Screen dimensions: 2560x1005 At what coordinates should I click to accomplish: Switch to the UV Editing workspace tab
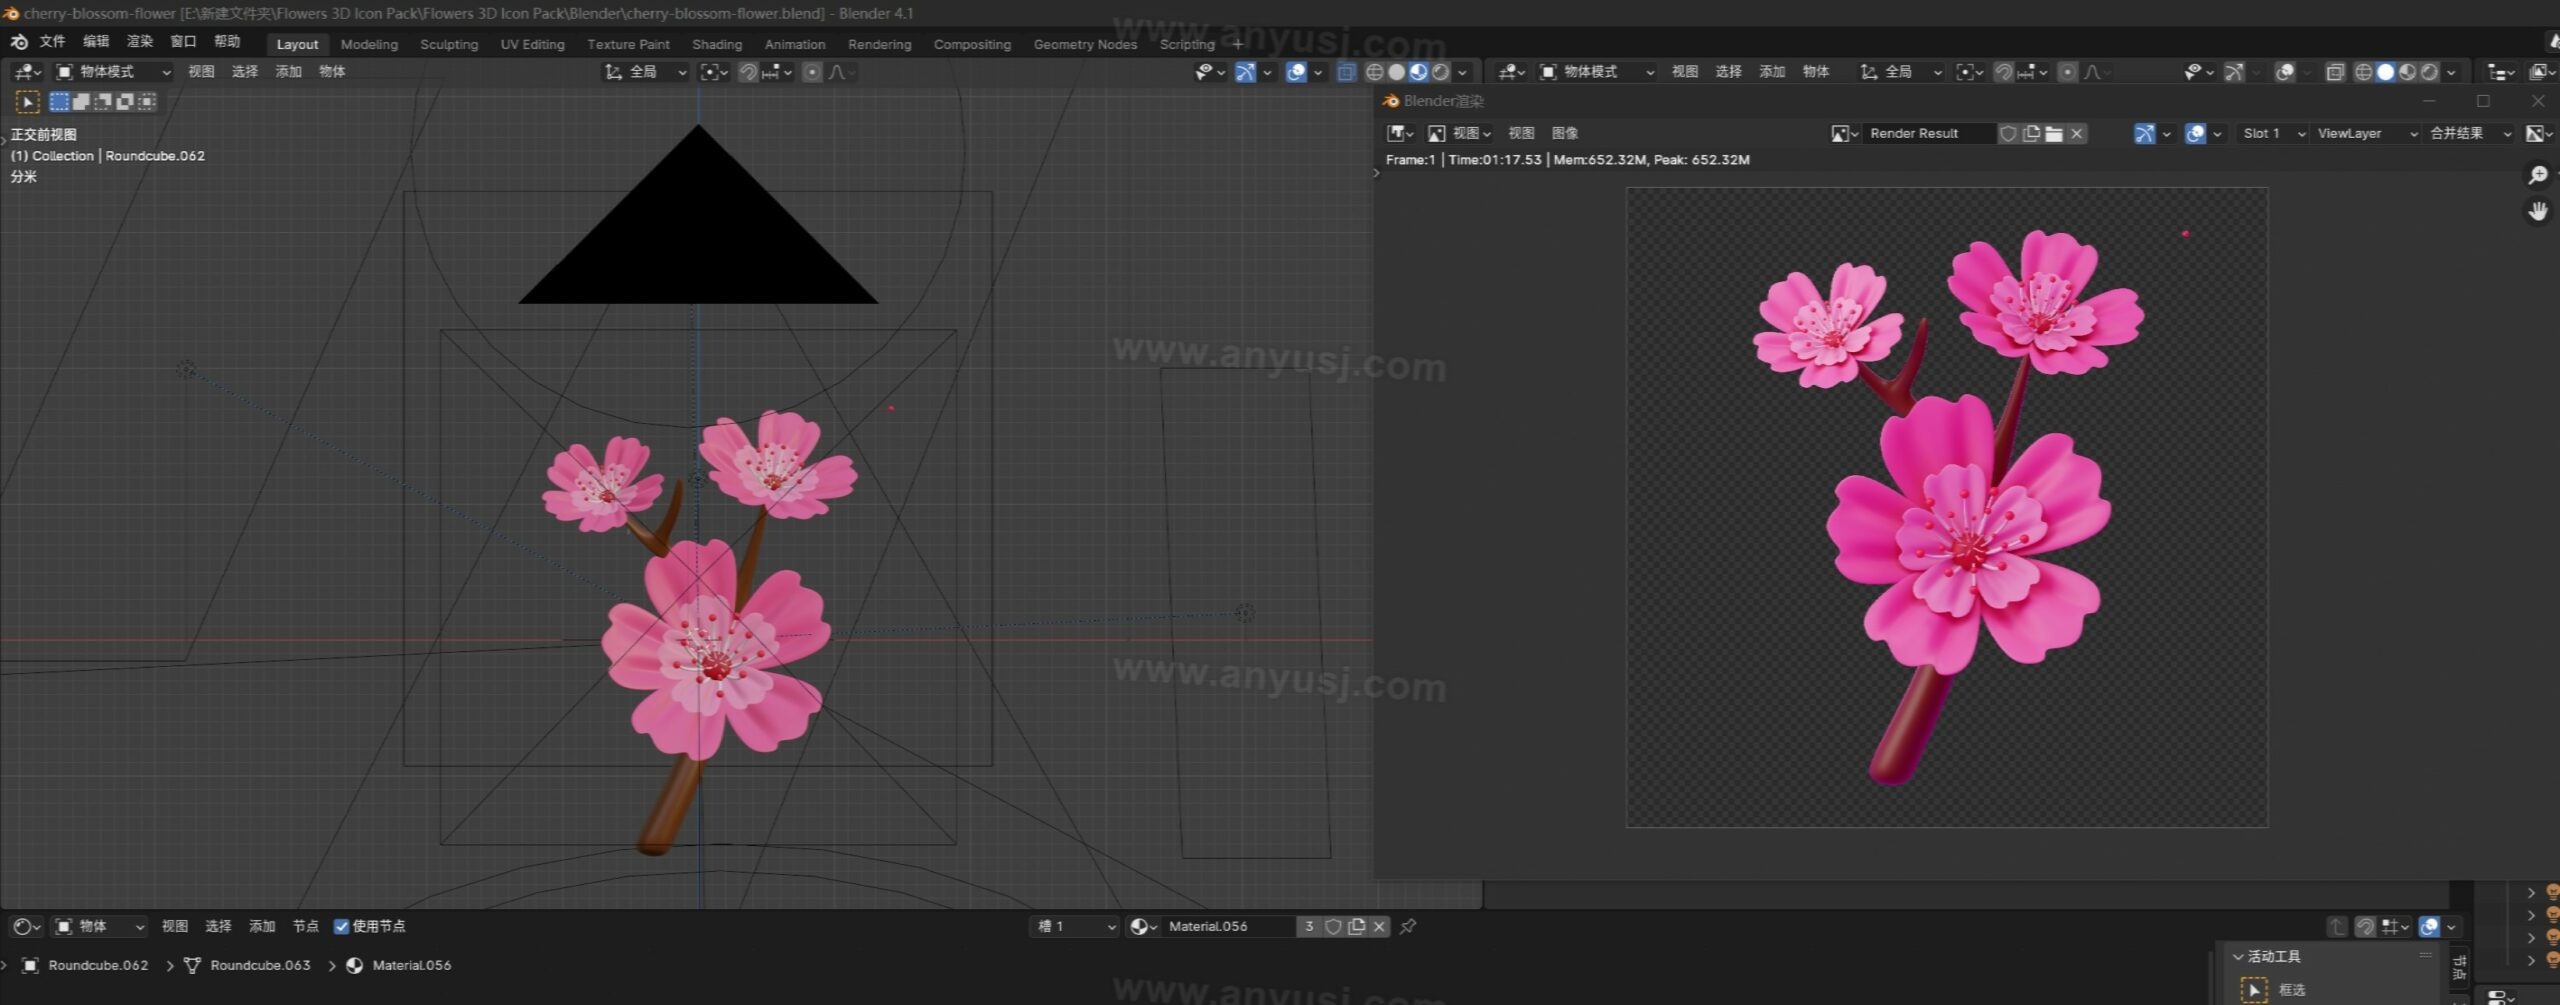[532, 45]
